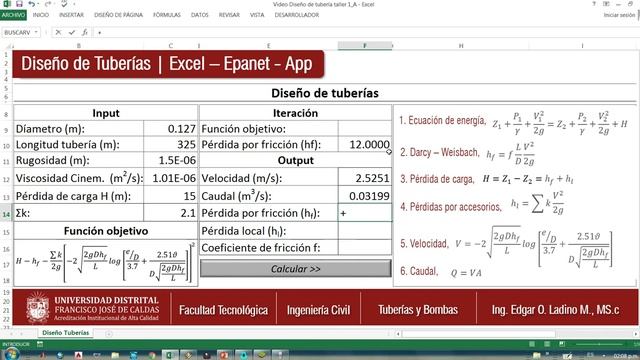
Task: Click the Undo arrow icon
Action: [31, 4]
